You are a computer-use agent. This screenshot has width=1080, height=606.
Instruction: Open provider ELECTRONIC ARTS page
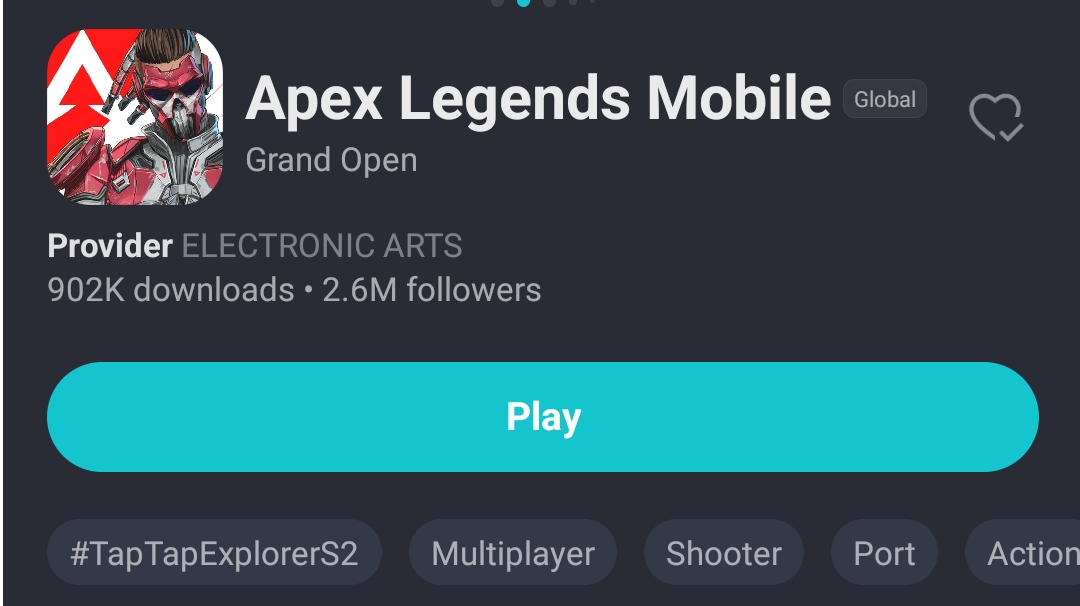coord(322,246)
